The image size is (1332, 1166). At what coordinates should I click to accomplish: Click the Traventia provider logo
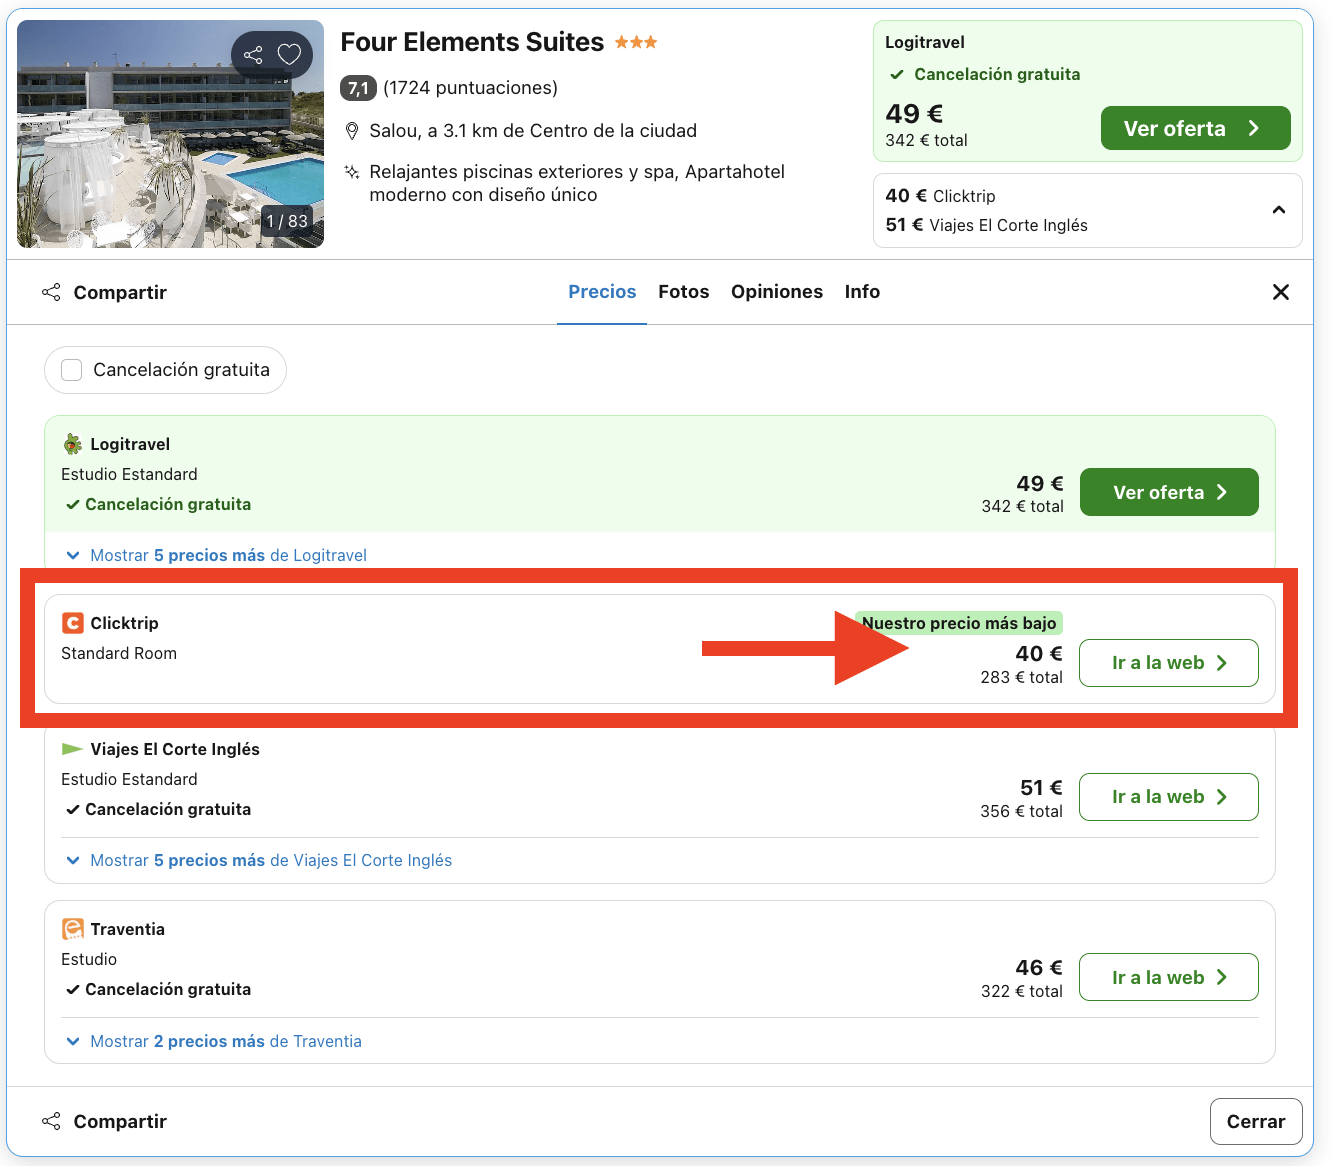point(73,929)
